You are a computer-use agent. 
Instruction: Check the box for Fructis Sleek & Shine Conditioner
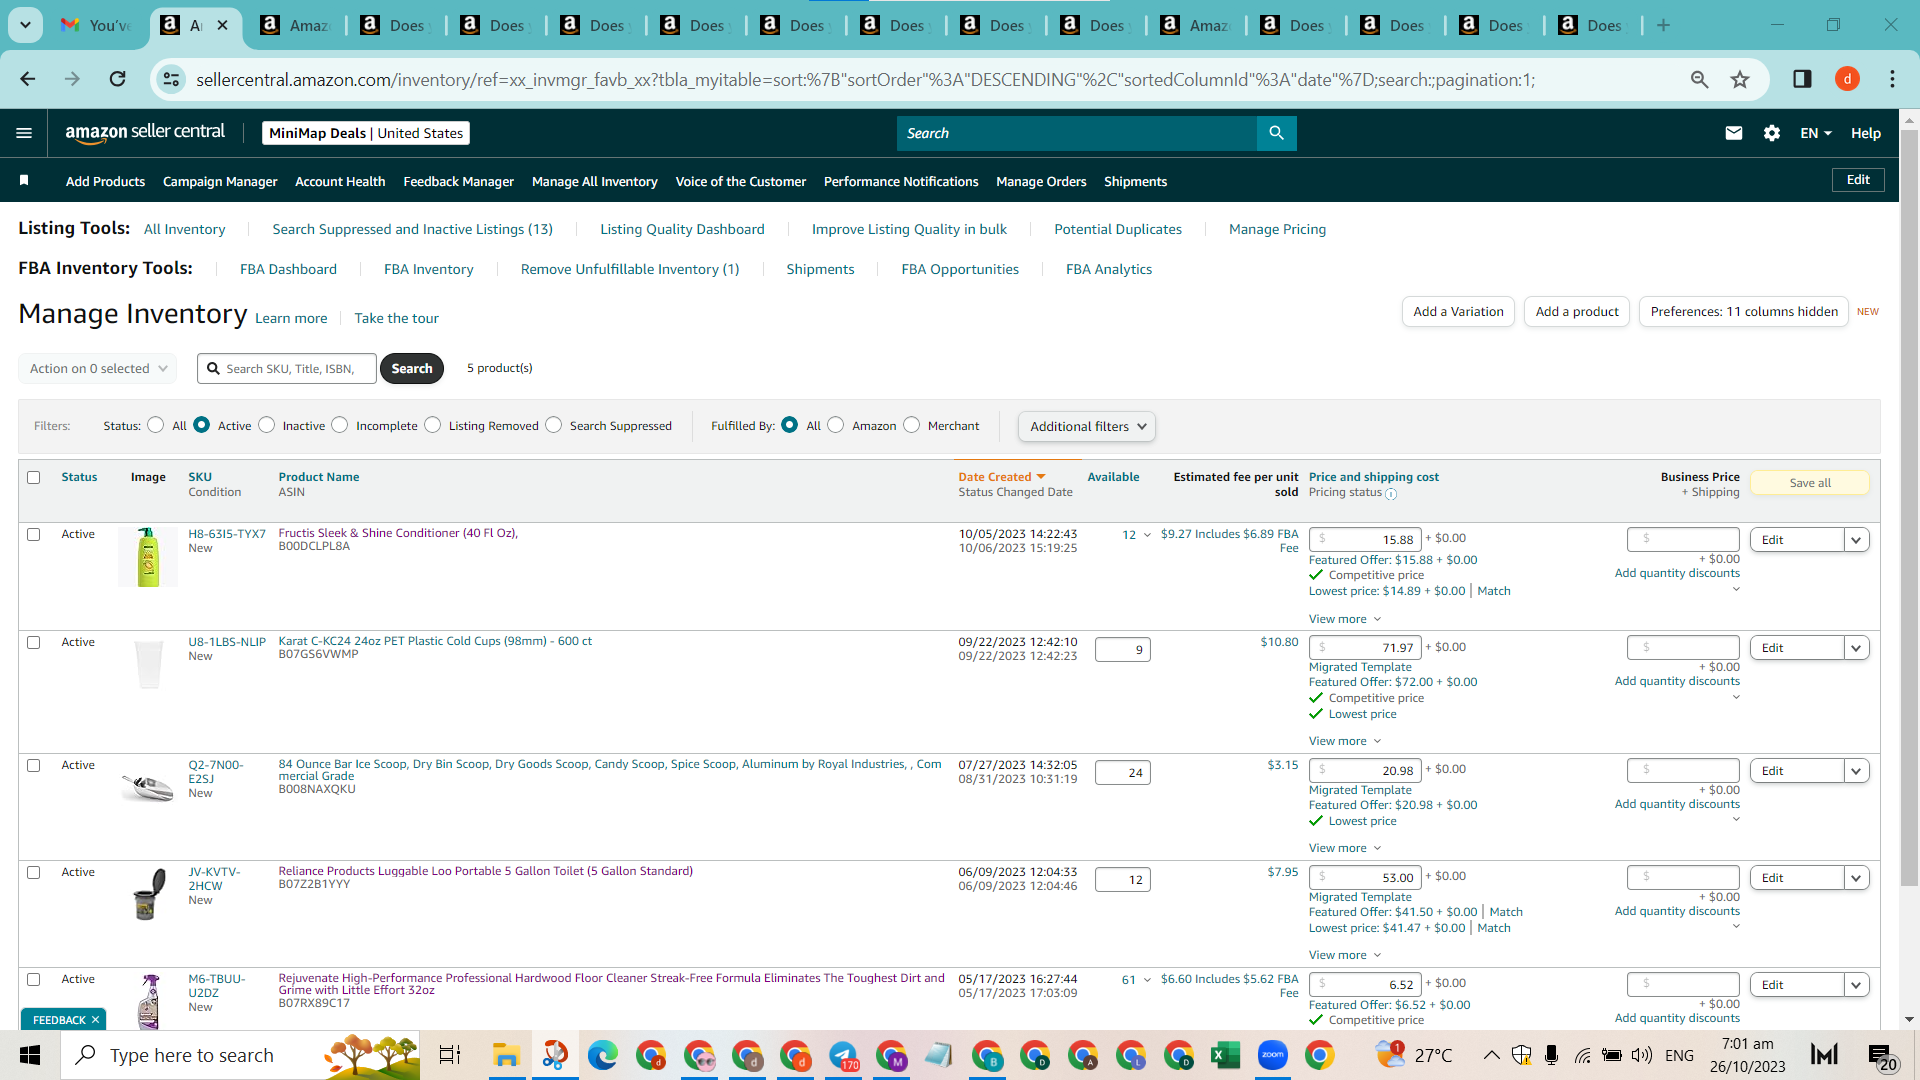point(34,534)
